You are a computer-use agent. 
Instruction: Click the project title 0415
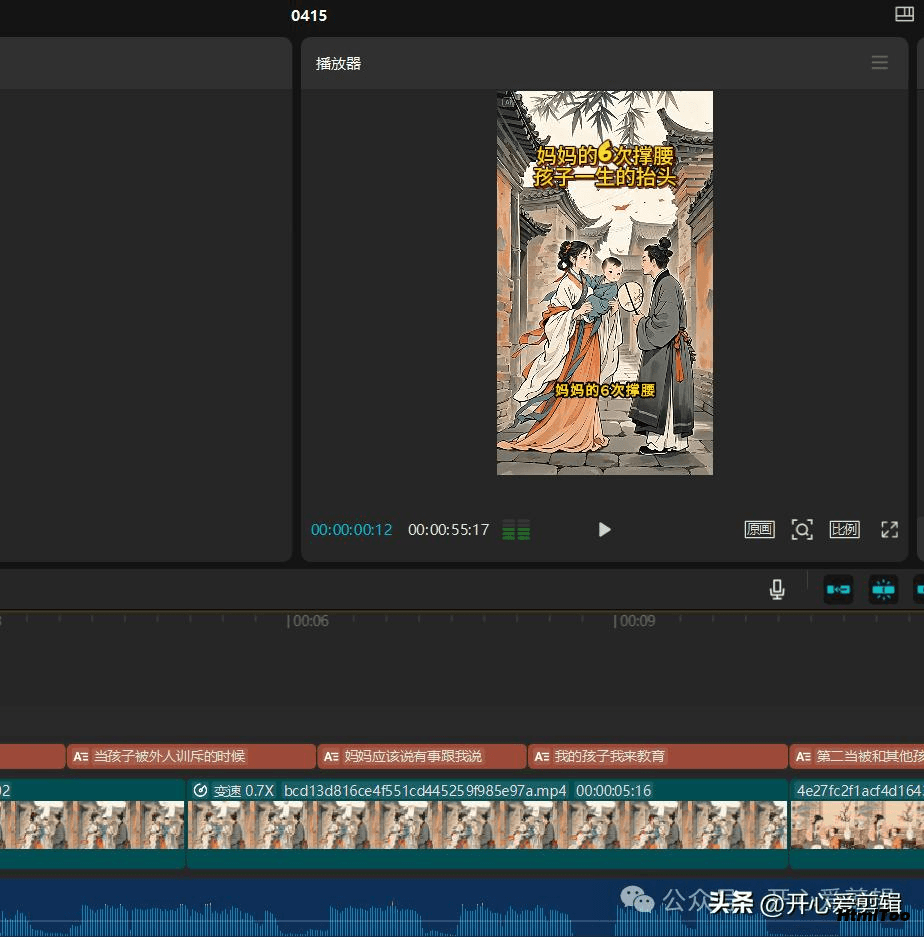pos(309,16)
